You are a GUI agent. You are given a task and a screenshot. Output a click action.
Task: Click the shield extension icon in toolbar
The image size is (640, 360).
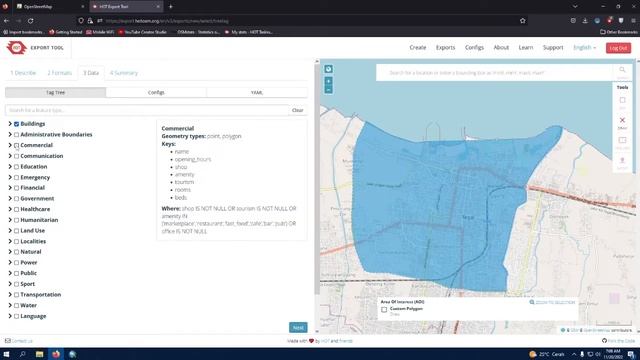621,21
